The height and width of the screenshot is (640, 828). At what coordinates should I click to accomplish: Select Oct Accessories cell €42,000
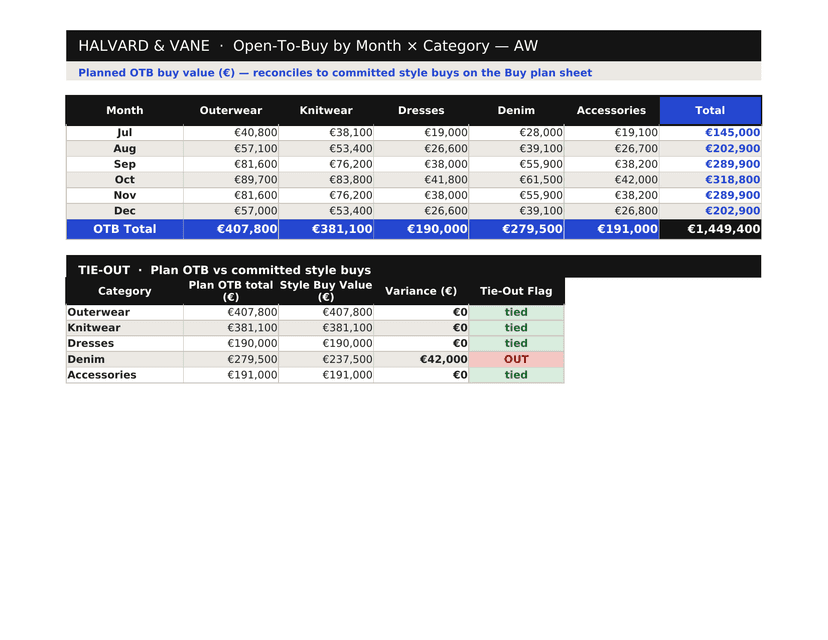[611, 180]
